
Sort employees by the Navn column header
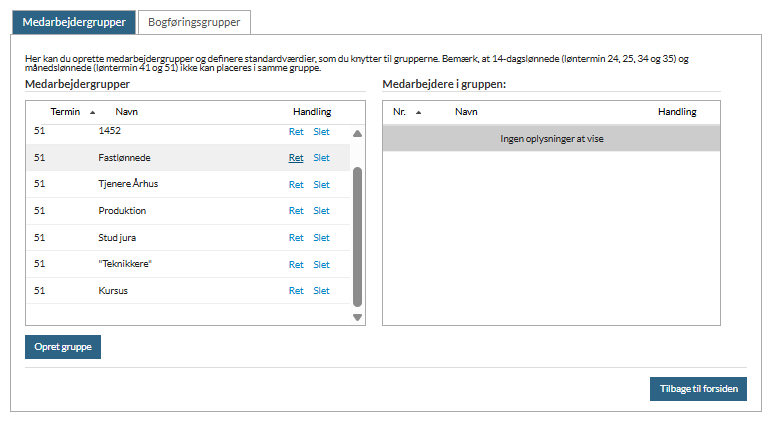(466, 112)
